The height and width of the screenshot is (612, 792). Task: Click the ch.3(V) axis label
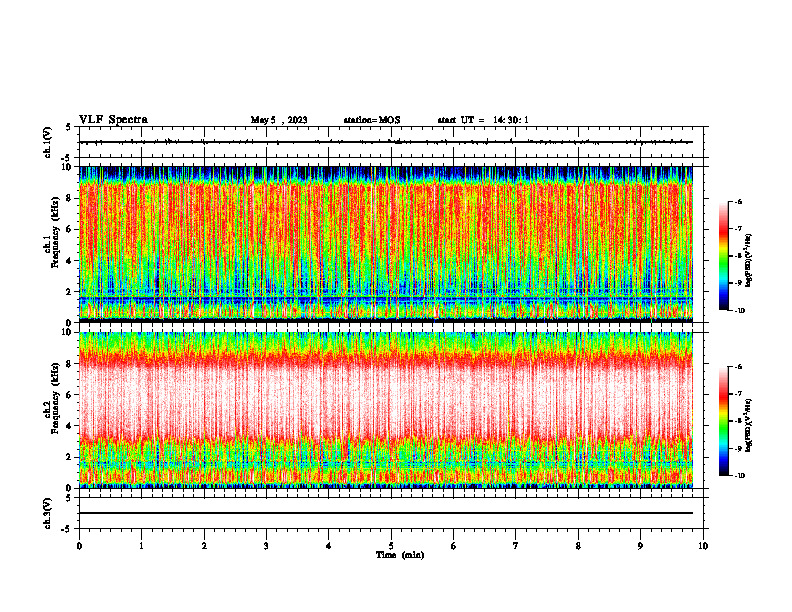(47, 513)
